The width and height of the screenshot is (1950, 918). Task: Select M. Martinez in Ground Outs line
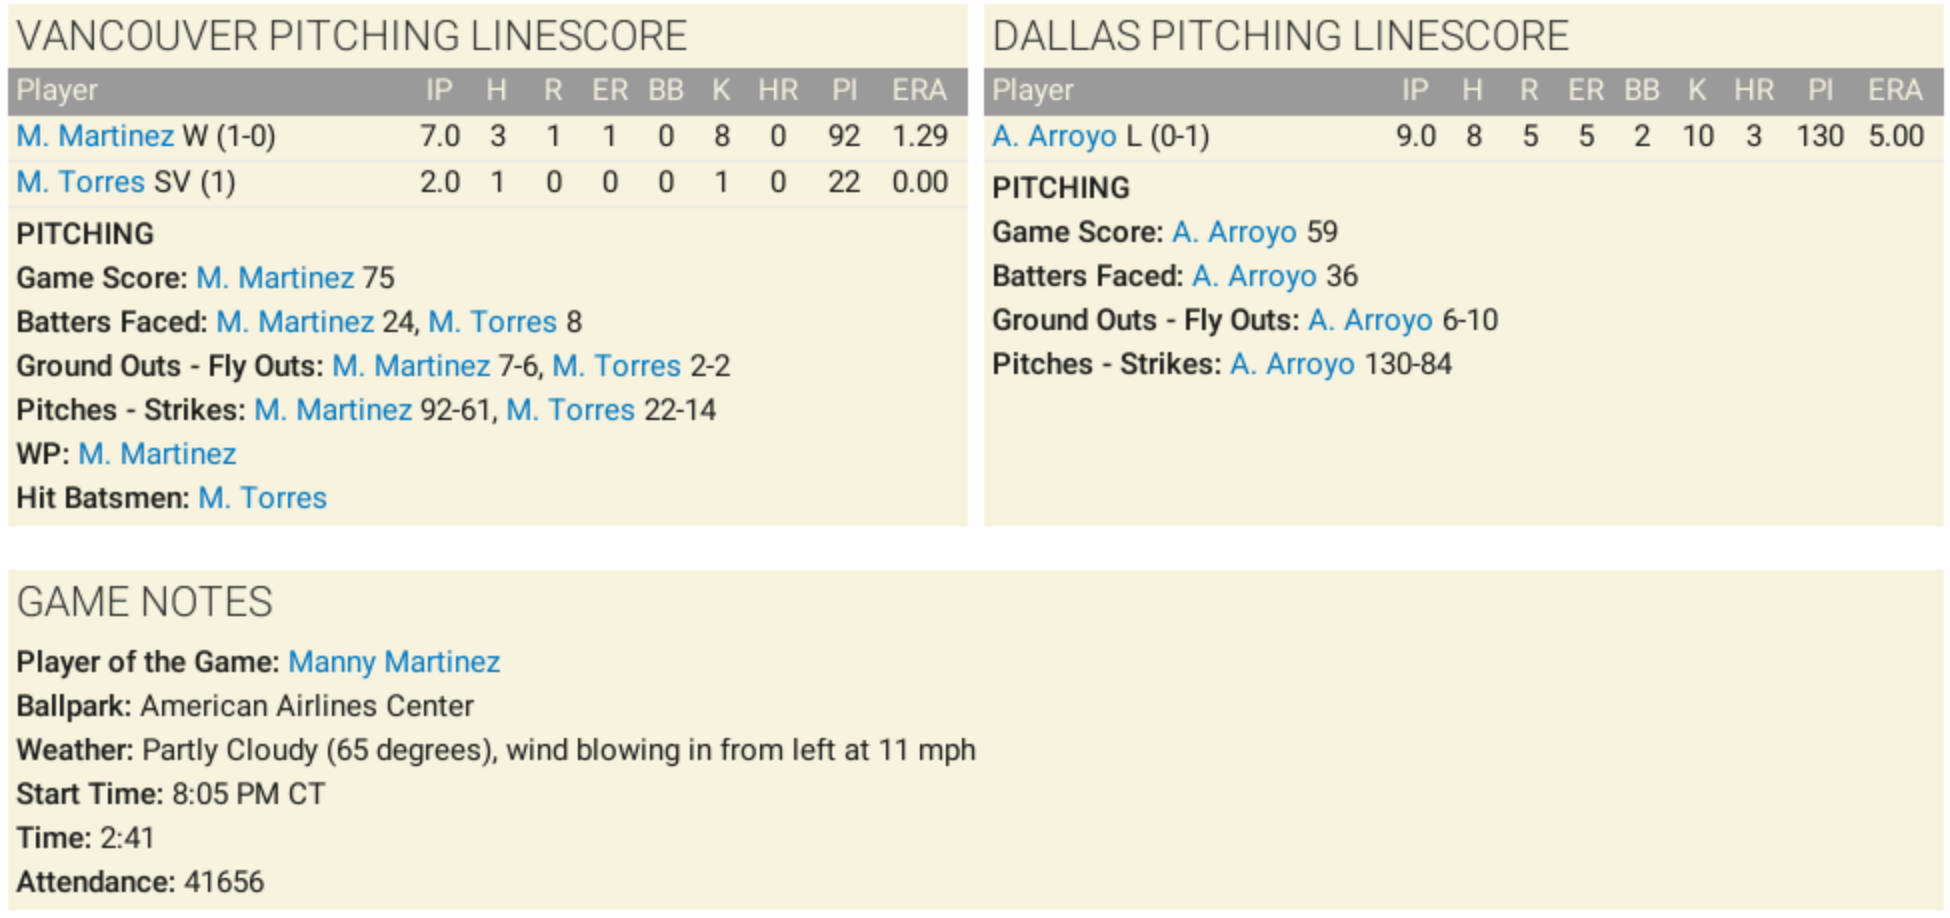(411, 366)
